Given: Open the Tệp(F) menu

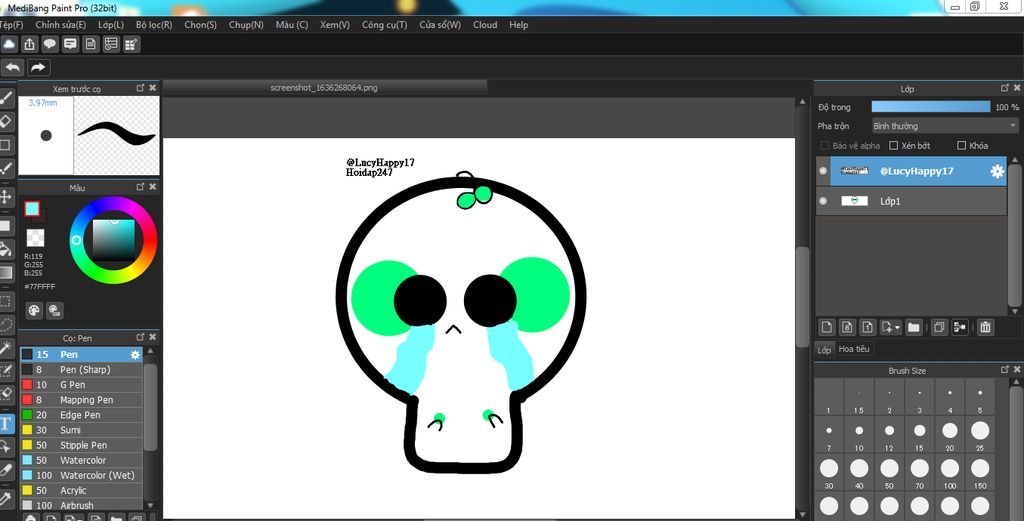Looking at the screenshot, I should pyautogui.click(x=11, y=25).
